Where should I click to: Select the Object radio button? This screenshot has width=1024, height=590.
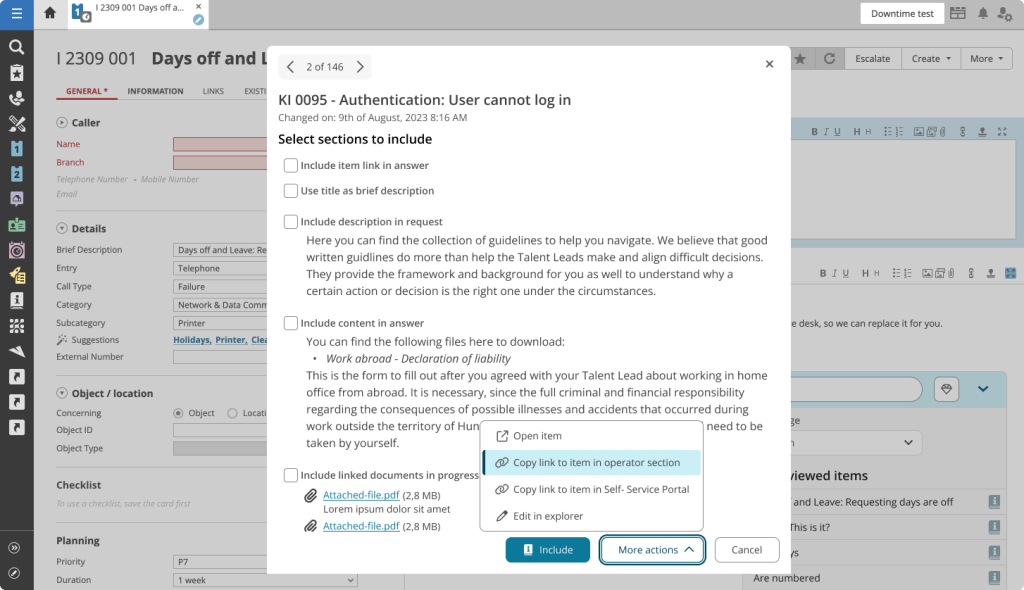point(179,413)
